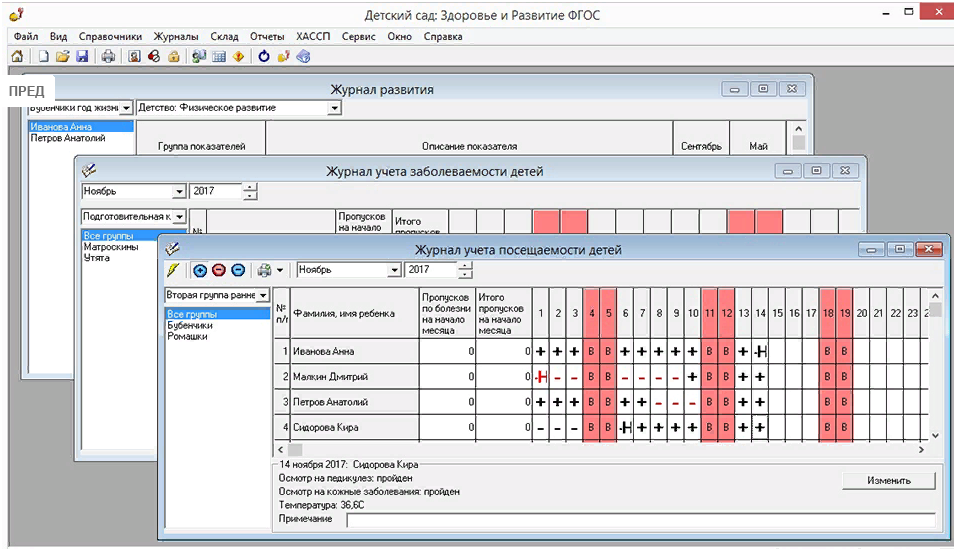Open 'Детство: Физическое развитие' dropdown
Viewport: 954px width, 549px height.
tap(335, 108)
